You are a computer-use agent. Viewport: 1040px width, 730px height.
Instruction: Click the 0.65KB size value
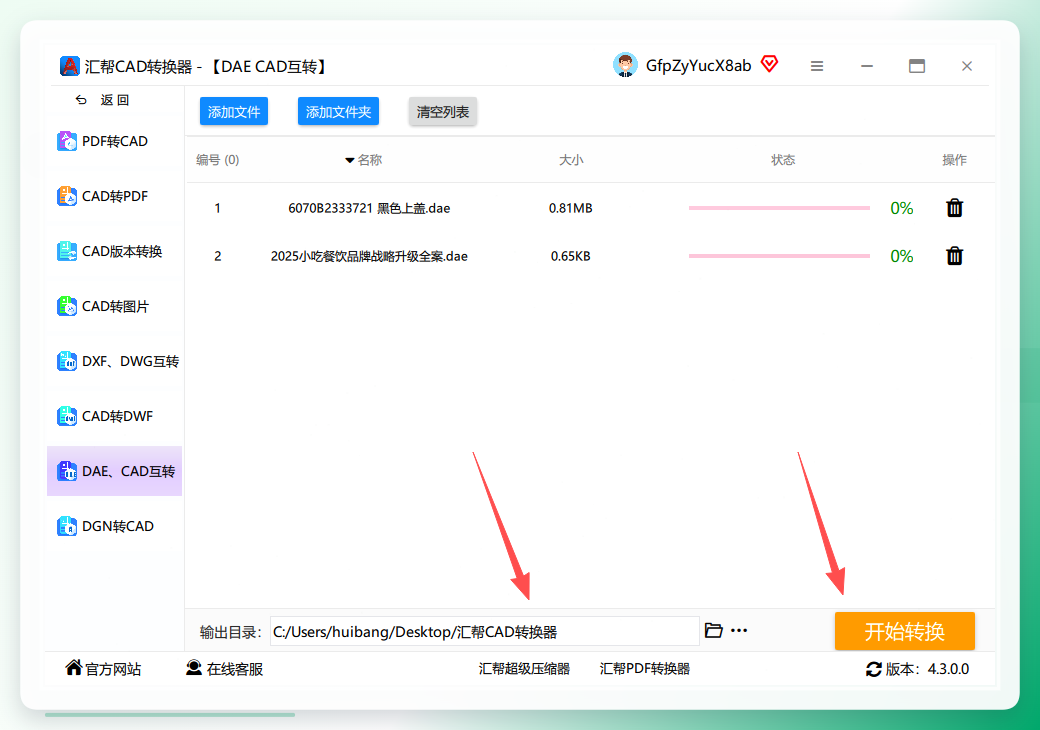click(570, 256)
